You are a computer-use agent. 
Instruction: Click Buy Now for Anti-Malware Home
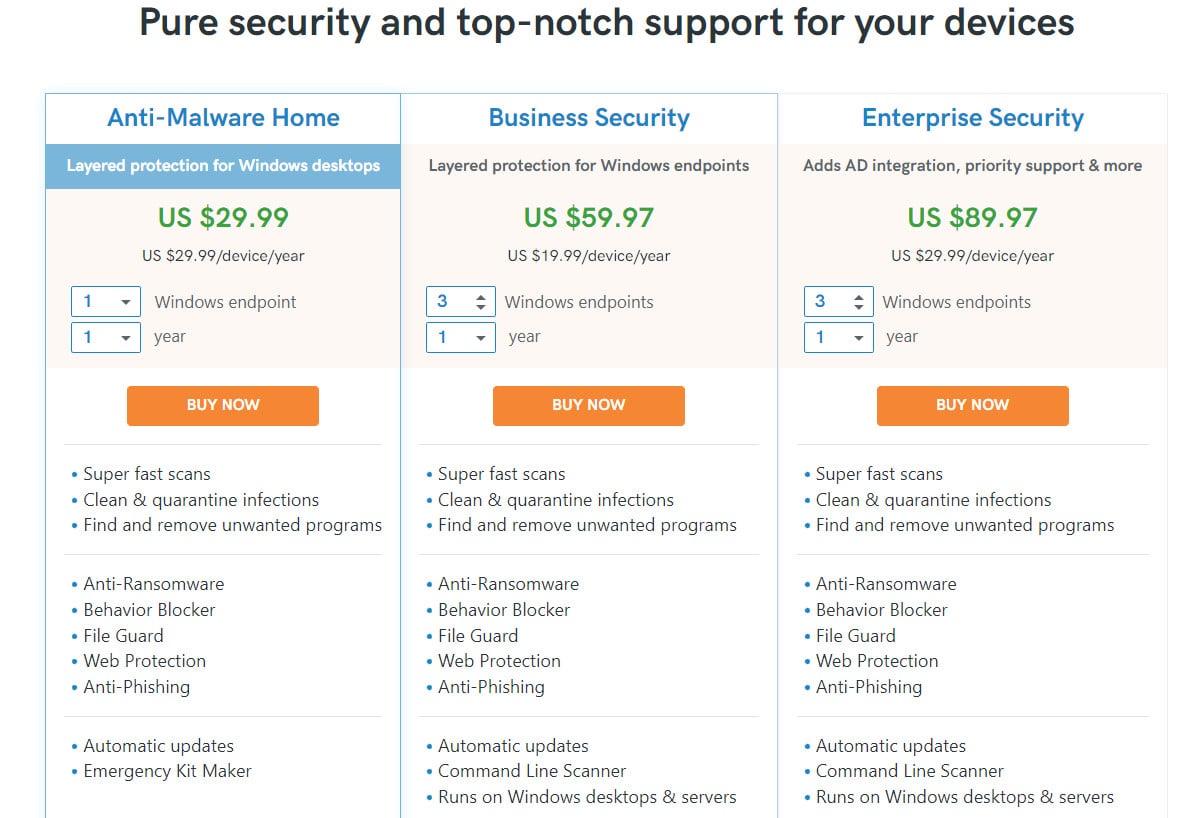click(223, 405)
